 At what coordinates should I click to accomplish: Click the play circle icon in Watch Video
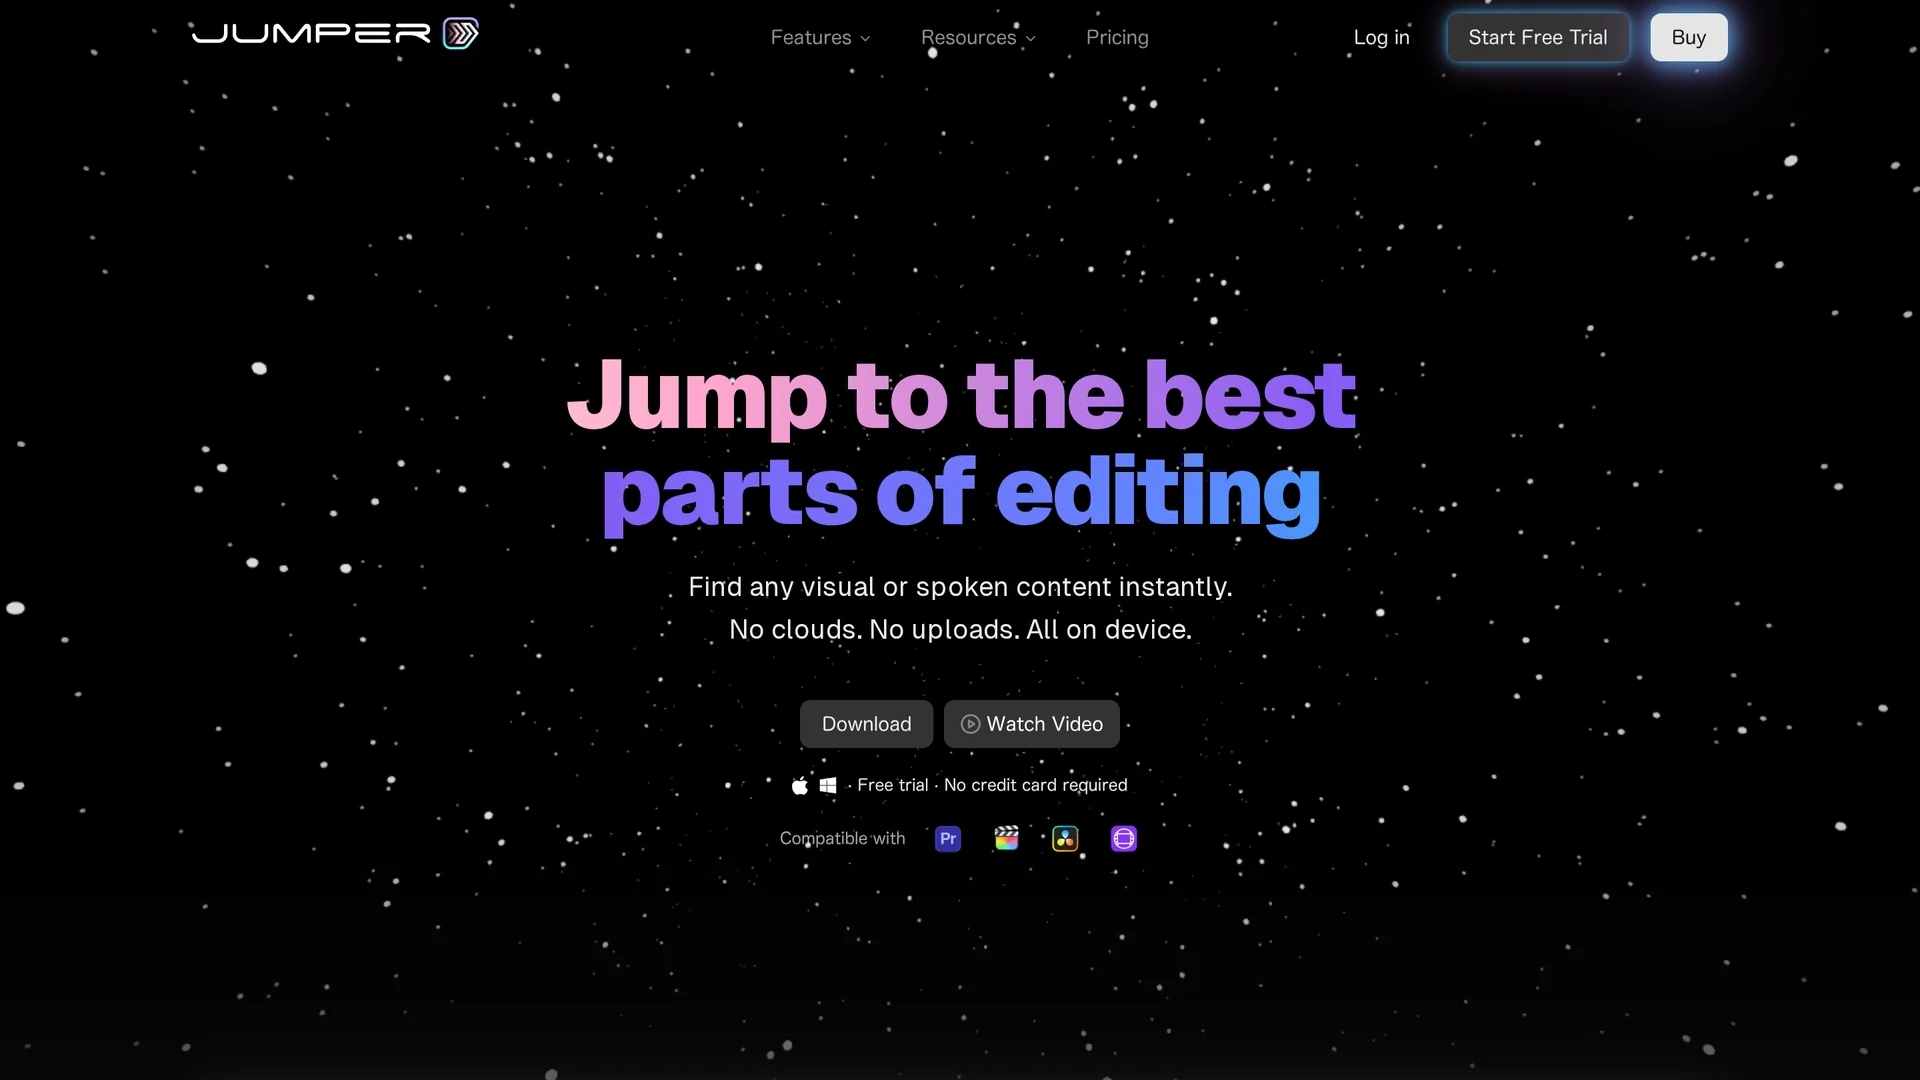pos(970,724)
